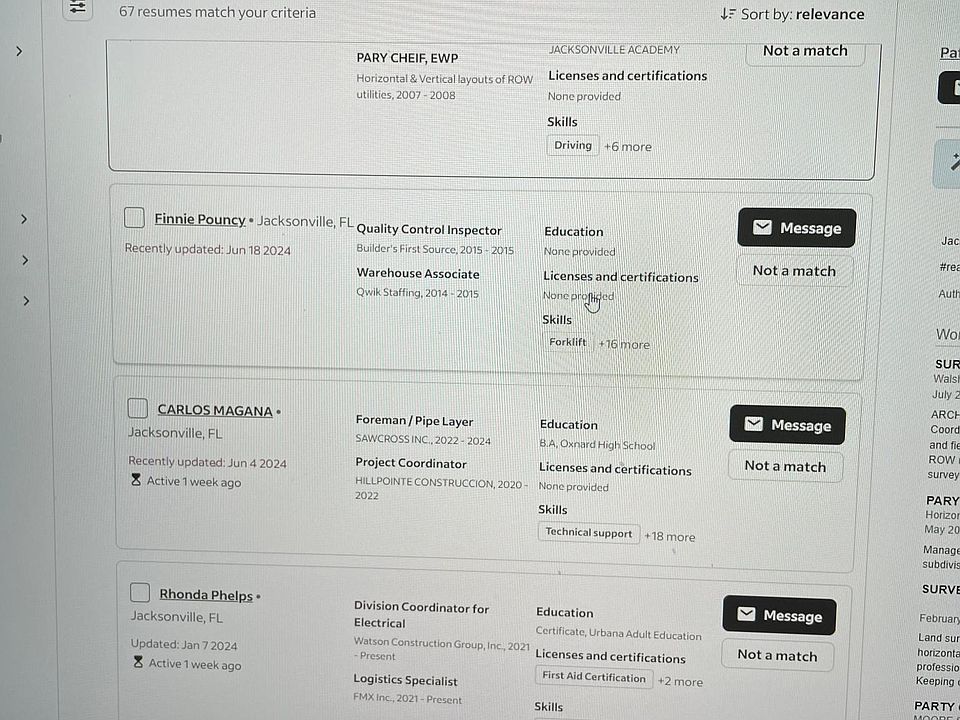
Task: Open the Sort by relevance dropdown
Action: click(x=792, y=13)
